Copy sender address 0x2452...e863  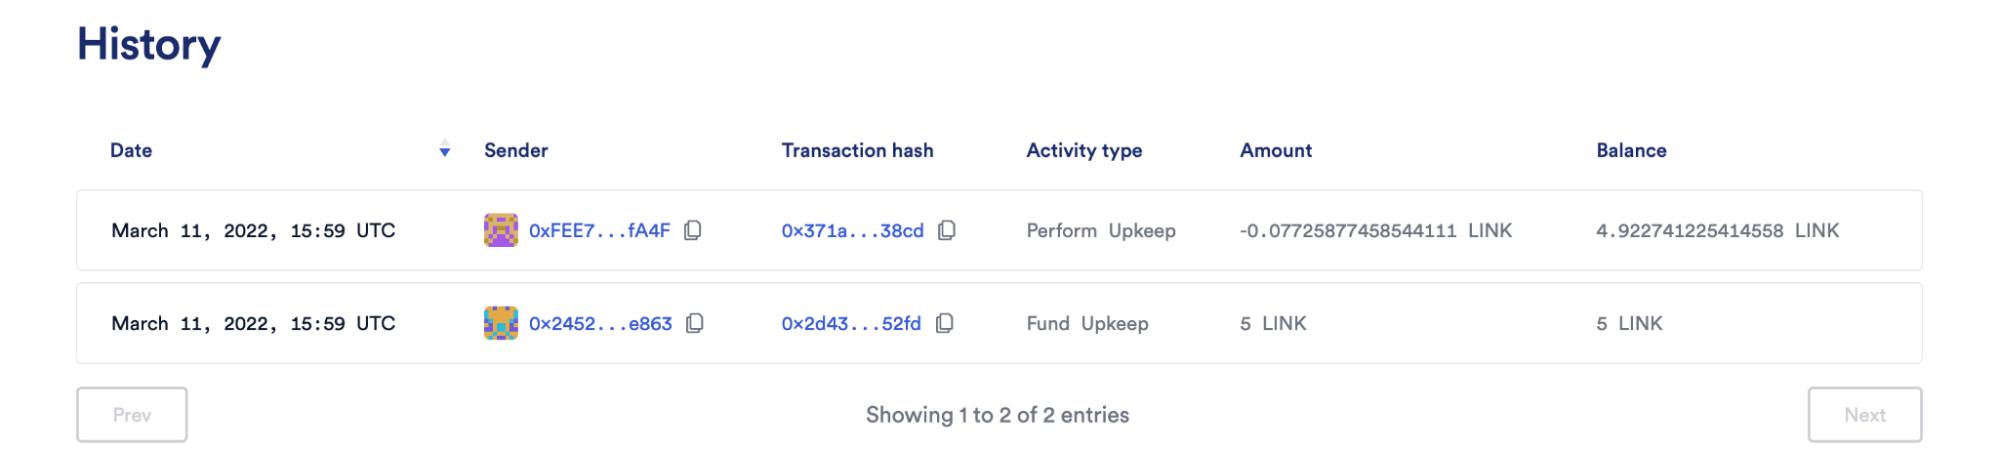pos(695,323)
